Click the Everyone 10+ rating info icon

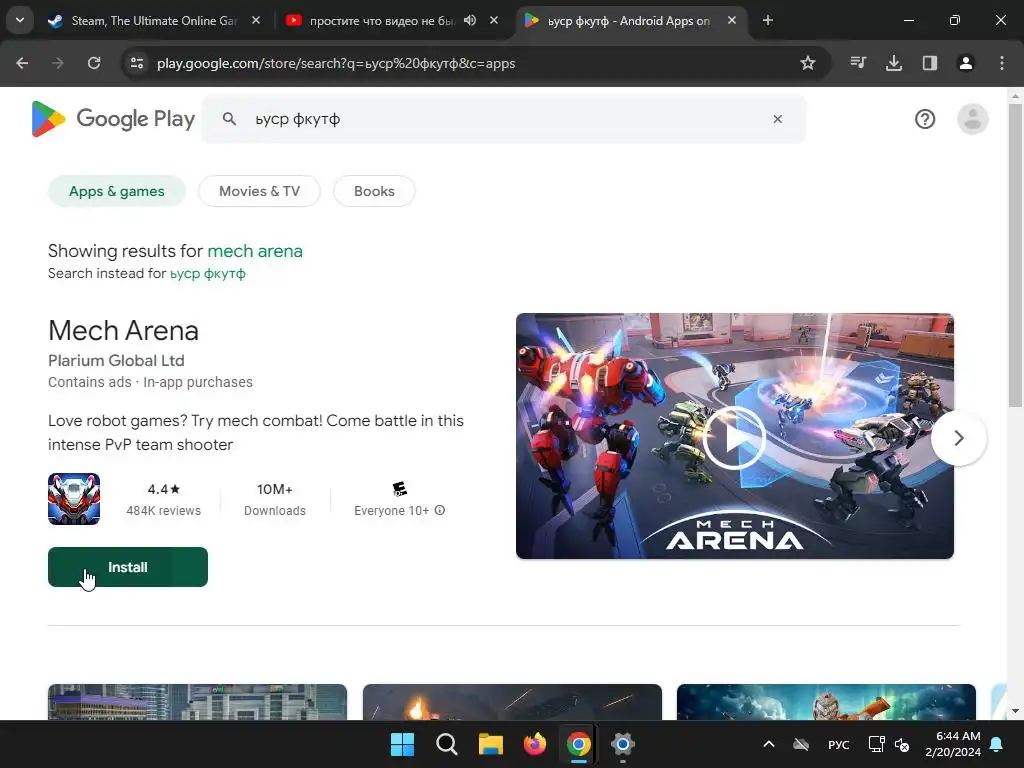tap(440, 510)
